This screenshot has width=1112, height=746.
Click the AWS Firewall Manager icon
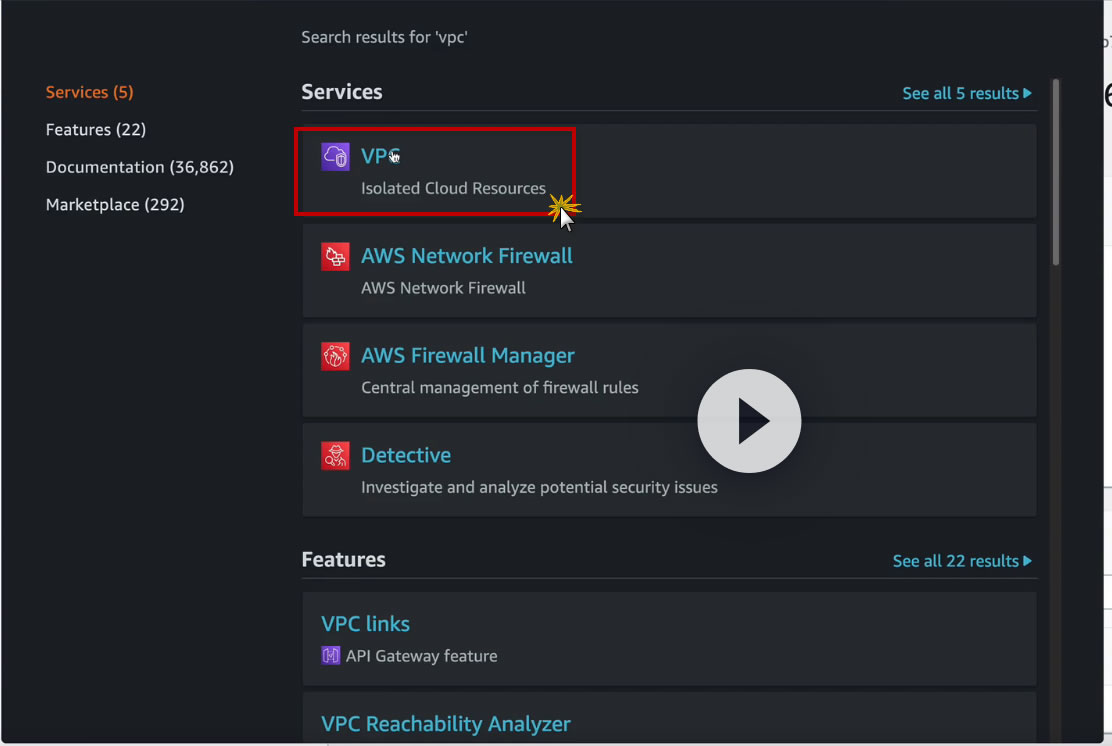335,356
